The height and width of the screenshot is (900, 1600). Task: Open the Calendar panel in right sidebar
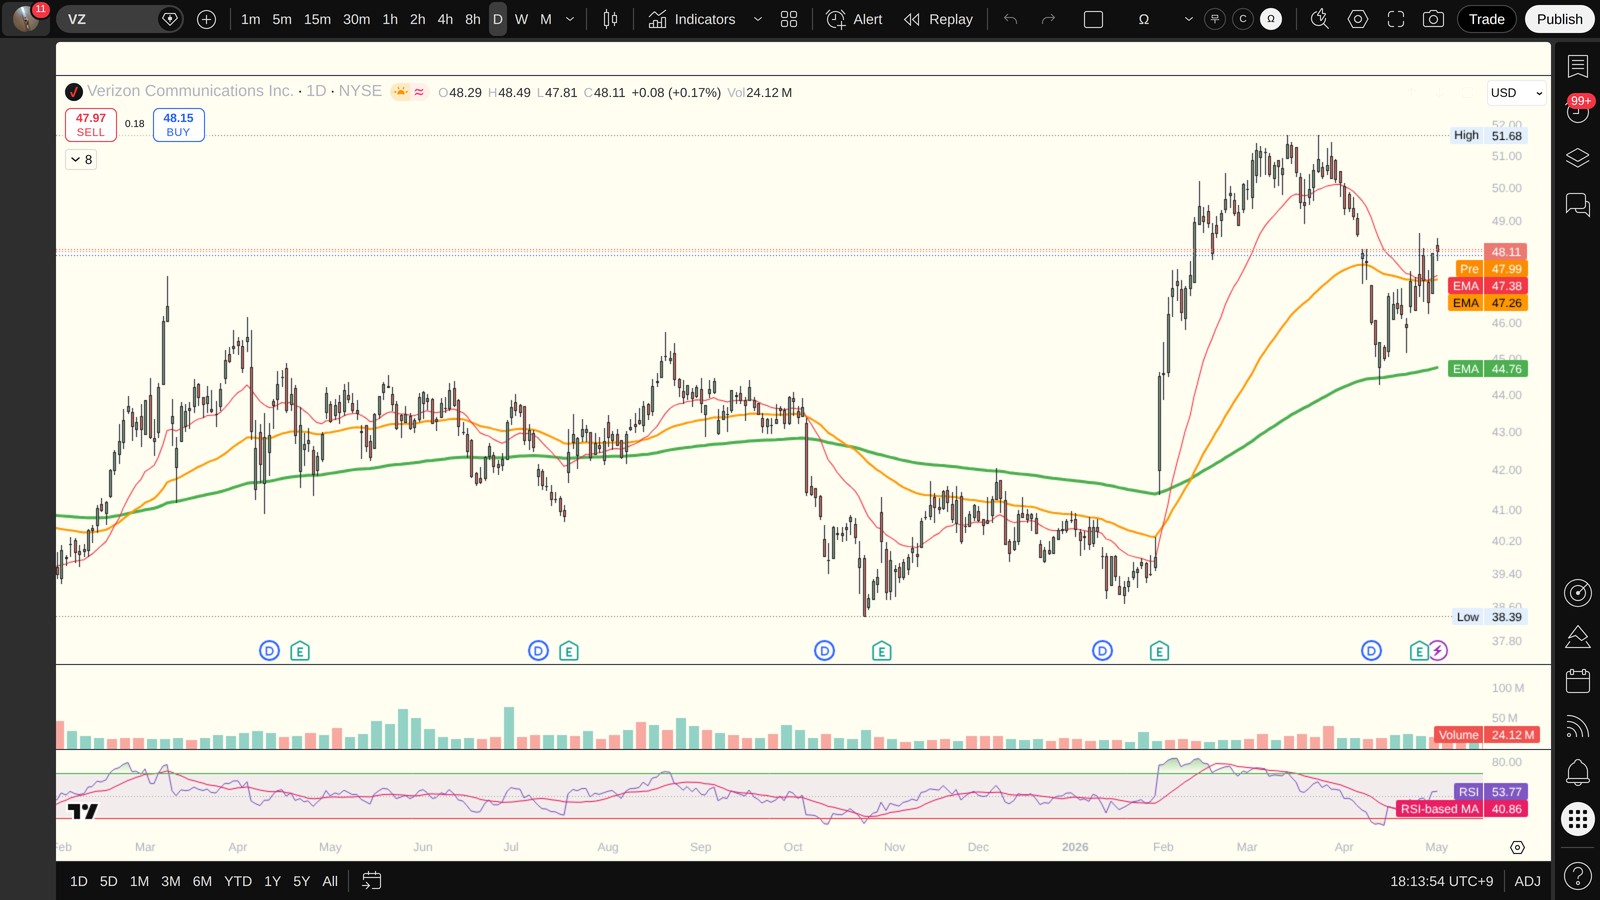point(1578,681)
